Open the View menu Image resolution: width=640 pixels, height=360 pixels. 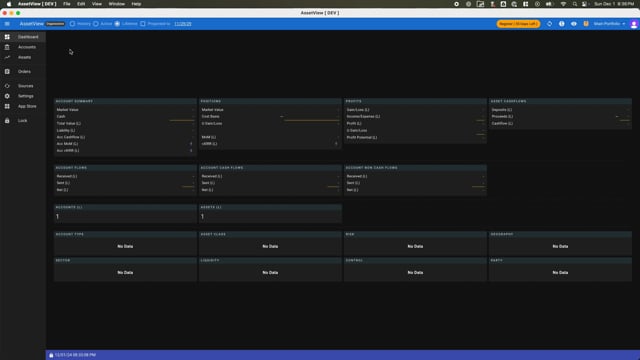pos(97,4)
